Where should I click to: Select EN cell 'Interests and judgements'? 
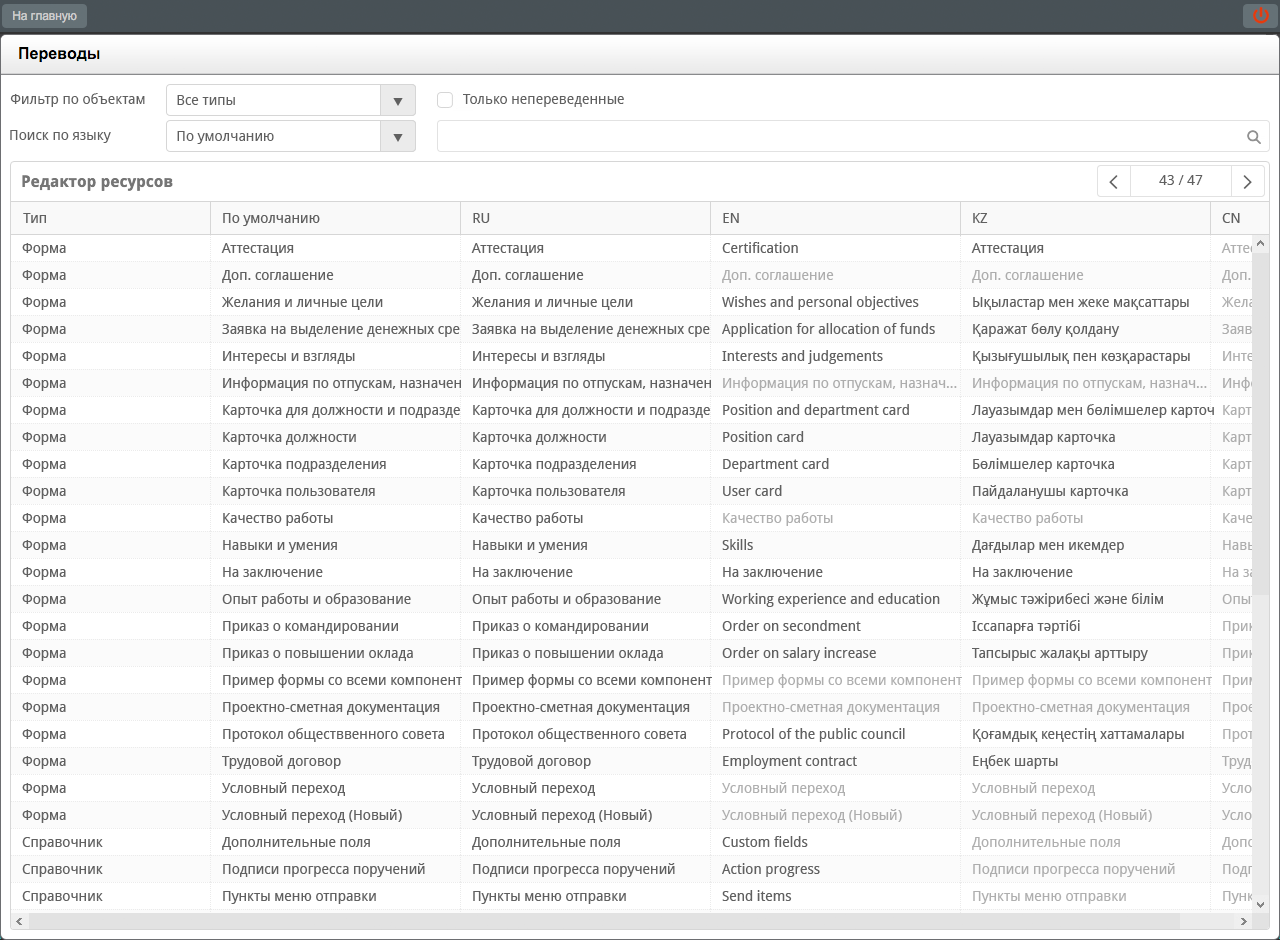tap(836, 356)
